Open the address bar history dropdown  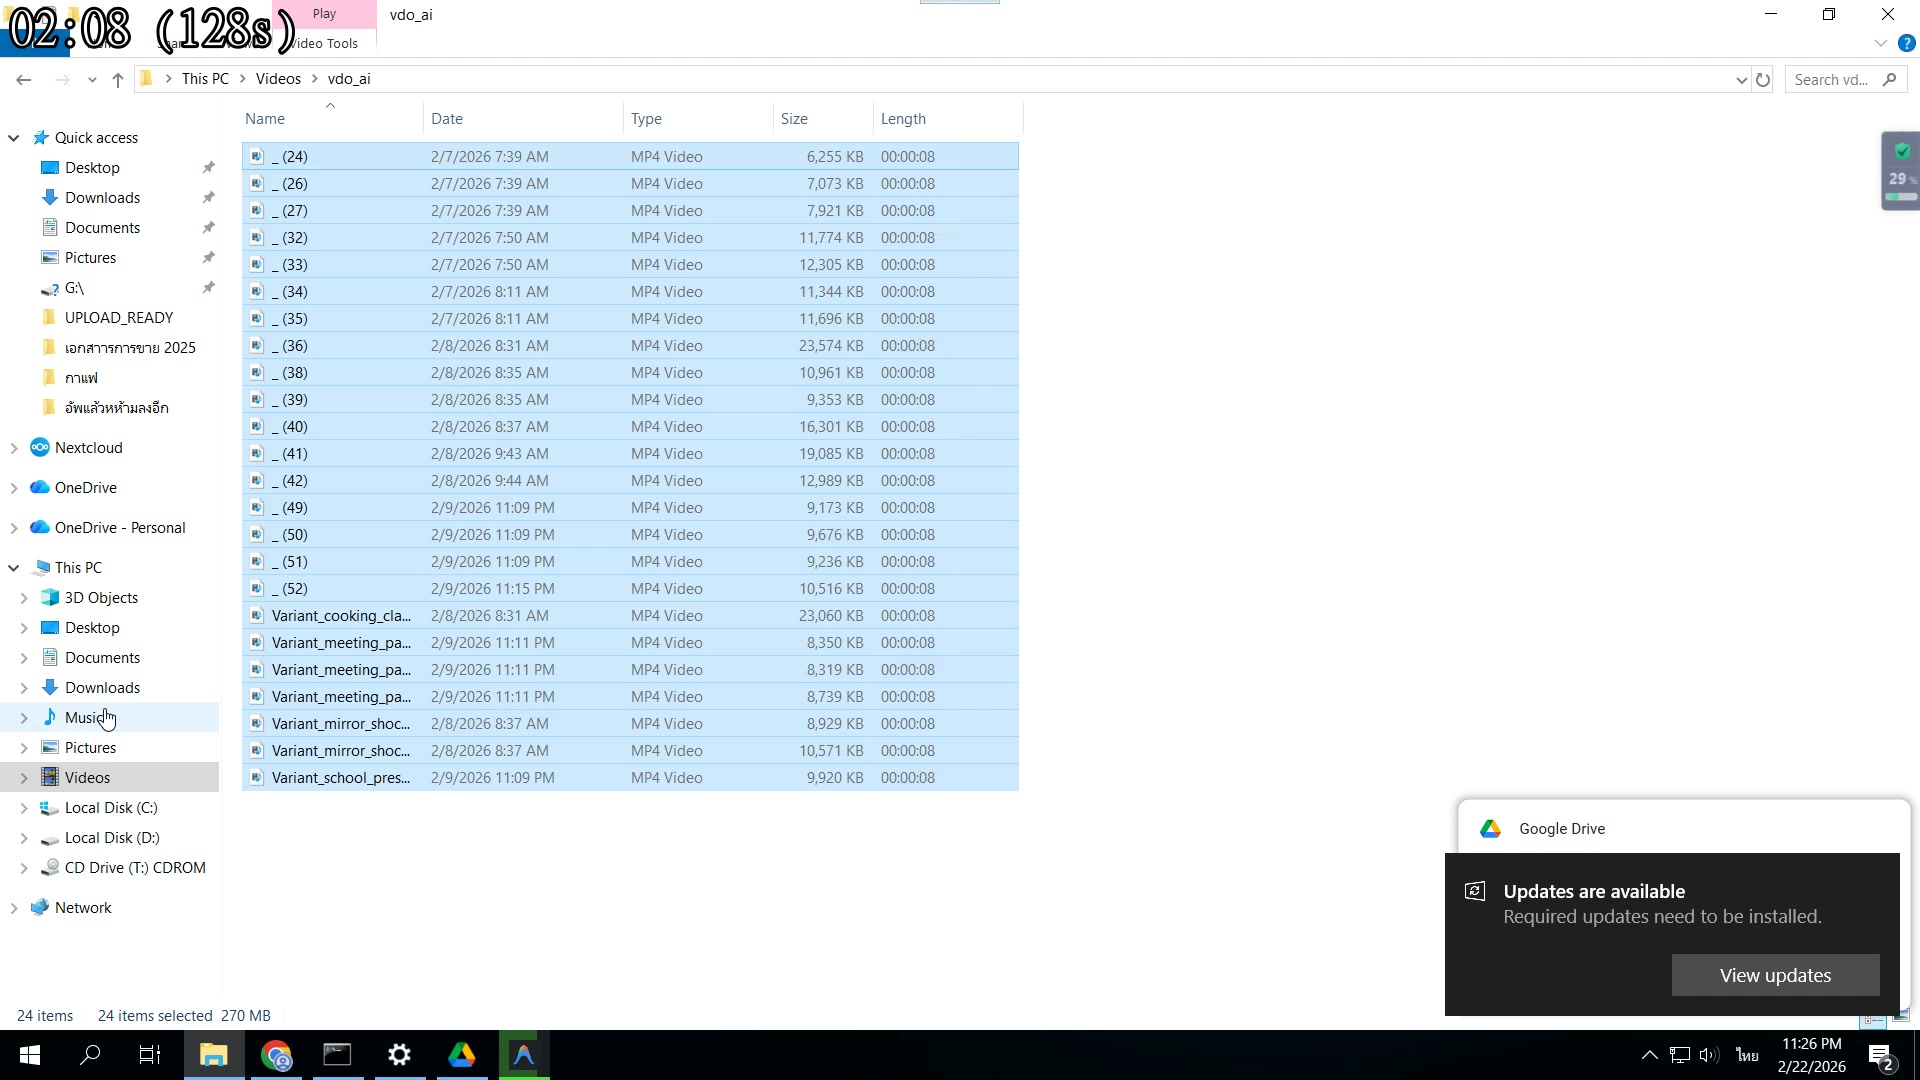point(1741,80)
